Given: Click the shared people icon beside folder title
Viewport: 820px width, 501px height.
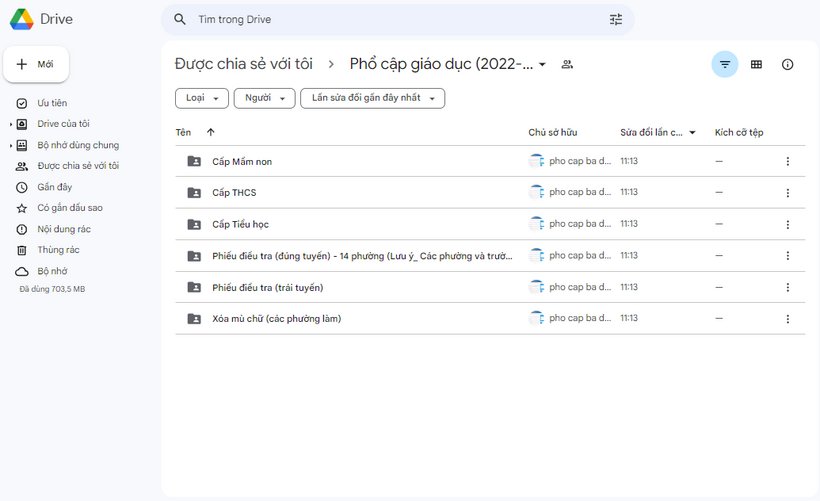Looking at the screenshot, I should click(x=567, y=64).
